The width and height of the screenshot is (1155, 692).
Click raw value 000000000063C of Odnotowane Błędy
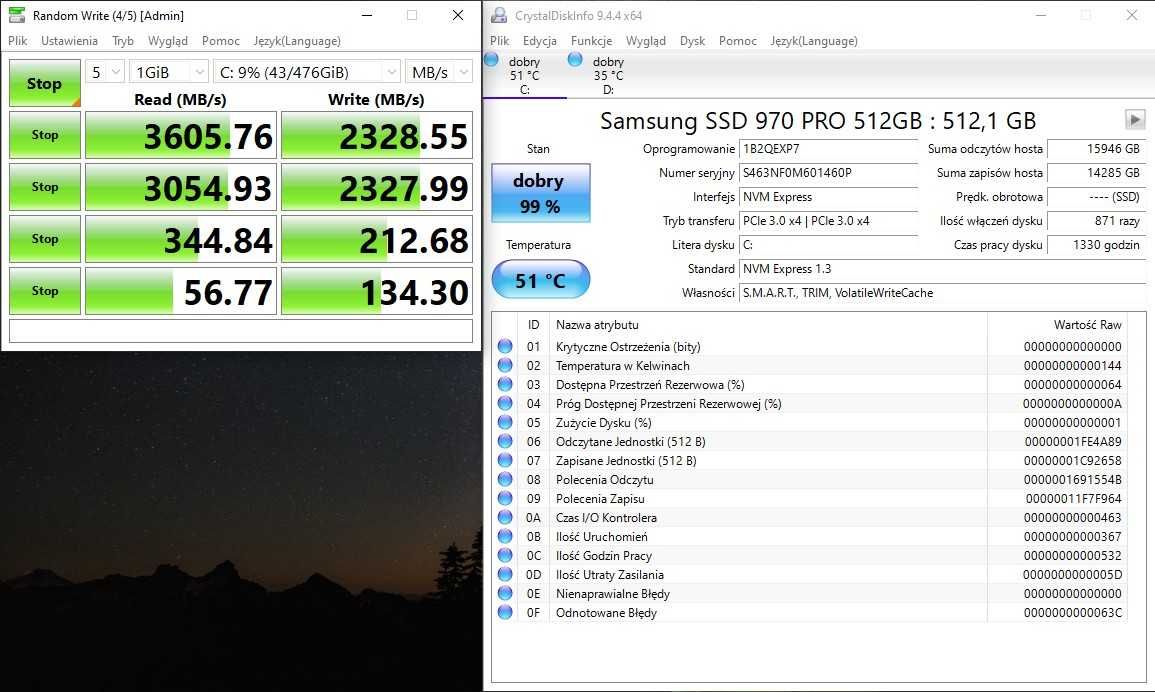coord(1072,612)
